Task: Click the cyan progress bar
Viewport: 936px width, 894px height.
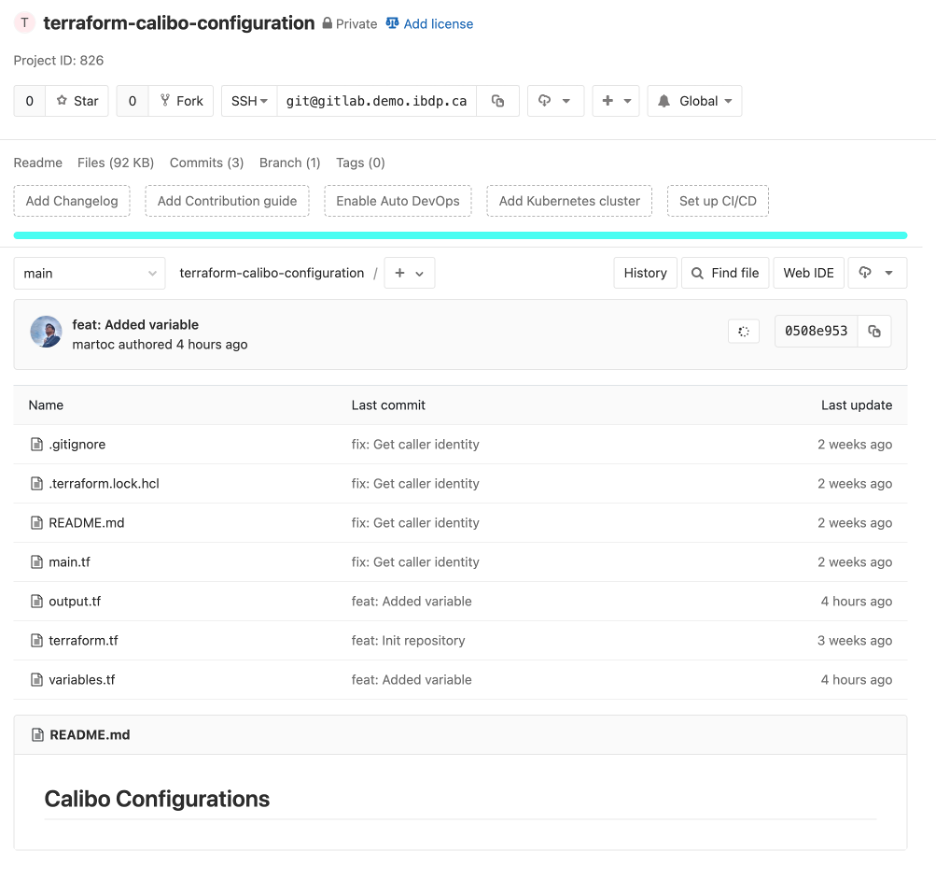Action: tap(460, 236)
